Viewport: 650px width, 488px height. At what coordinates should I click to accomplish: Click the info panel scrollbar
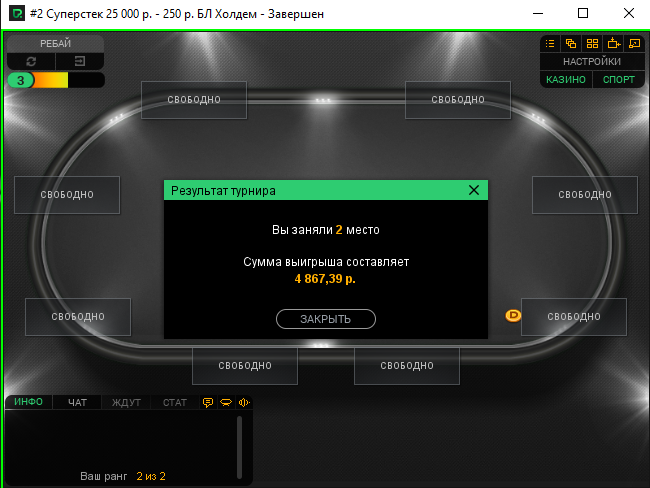239,447
